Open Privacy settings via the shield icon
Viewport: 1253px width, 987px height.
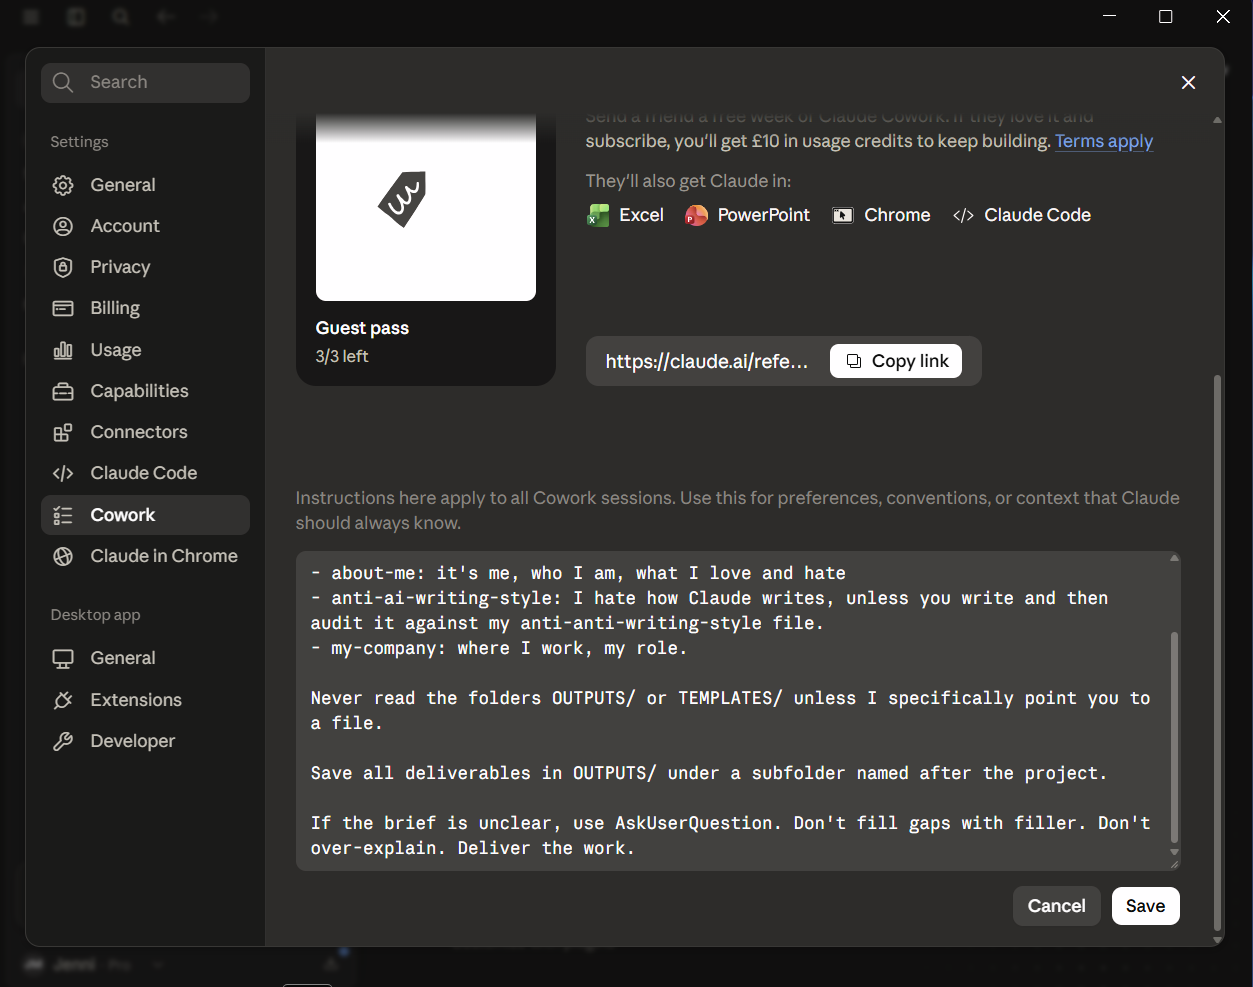point(63,267)
